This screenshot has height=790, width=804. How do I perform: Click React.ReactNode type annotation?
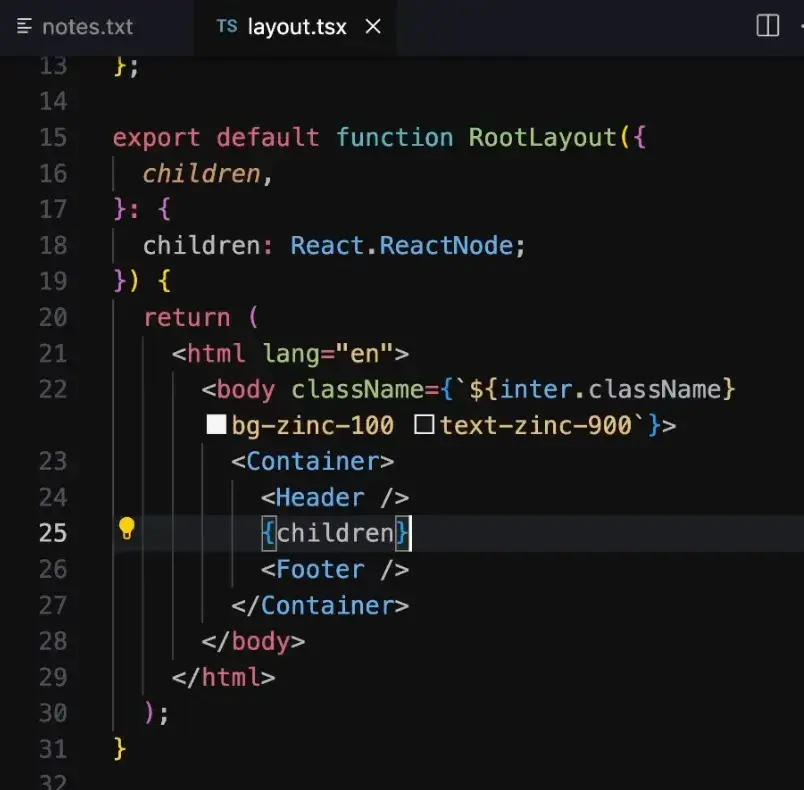[407, 245]
